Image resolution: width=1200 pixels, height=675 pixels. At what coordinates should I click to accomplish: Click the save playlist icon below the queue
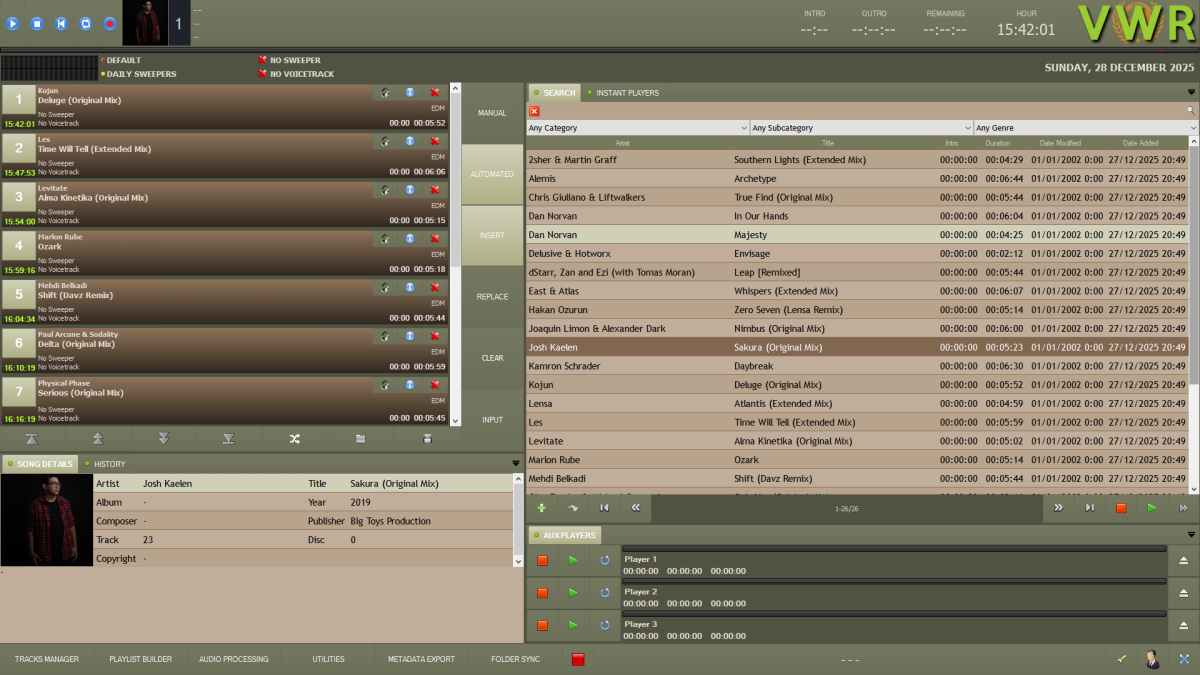pos(427,438)
